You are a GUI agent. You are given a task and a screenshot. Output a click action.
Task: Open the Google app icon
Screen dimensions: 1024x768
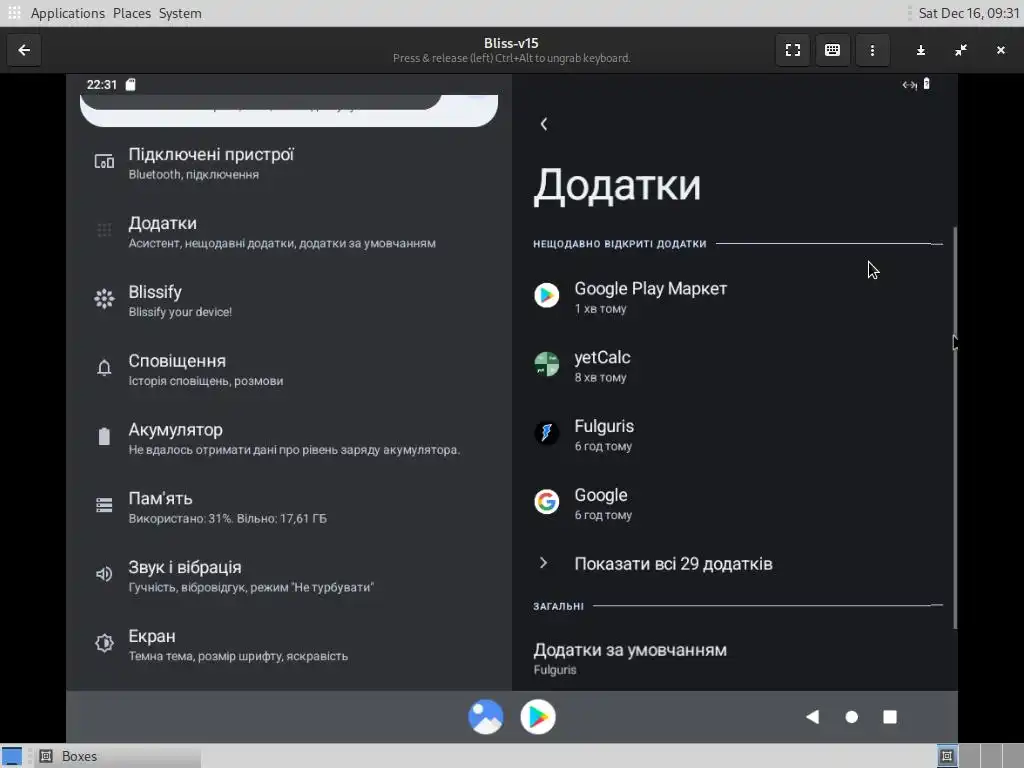pos(547,502)
